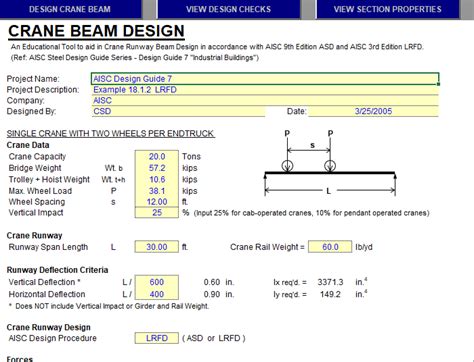Click the AISC Design Procedure label
Image resolution: width=474 pixels, height=362 pixels.
click(x=53, y=338)
